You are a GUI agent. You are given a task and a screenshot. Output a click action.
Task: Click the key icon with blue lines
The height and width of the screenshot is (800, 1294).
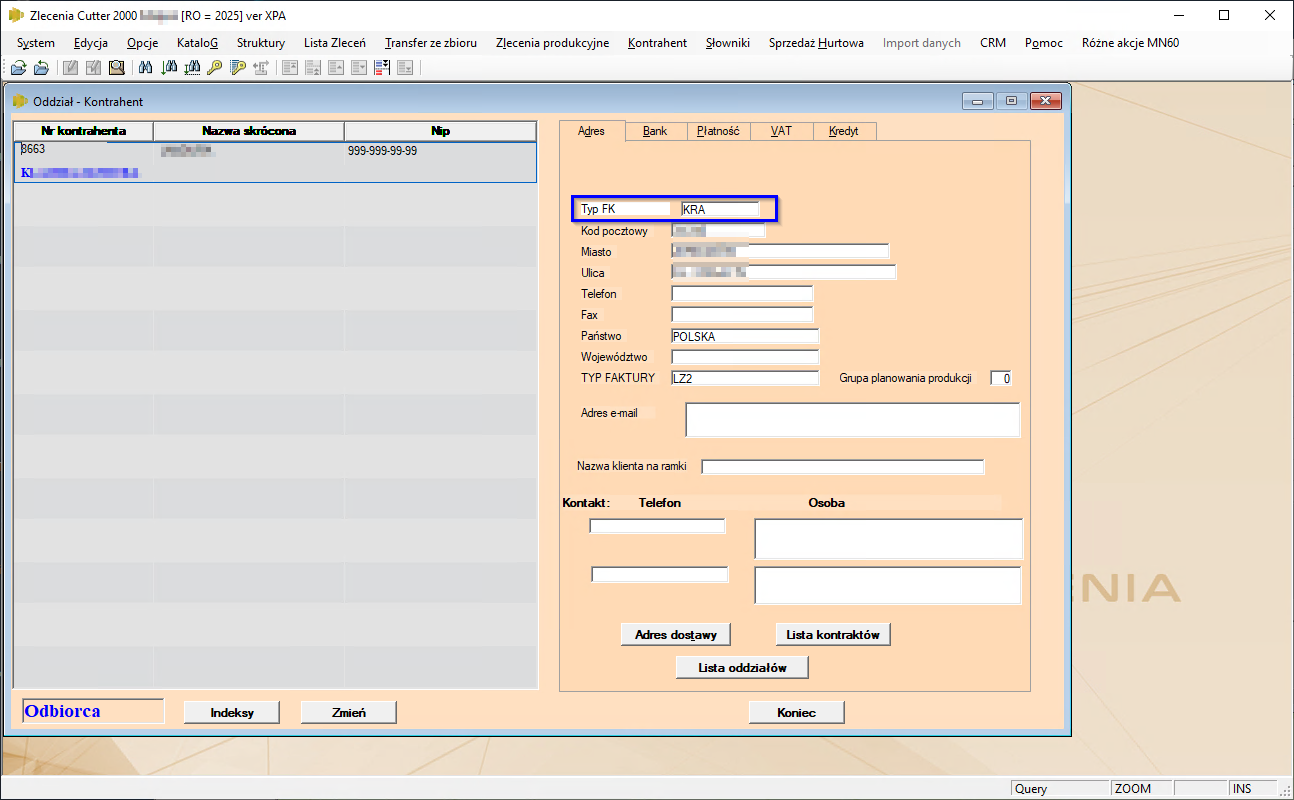(238, 68)
